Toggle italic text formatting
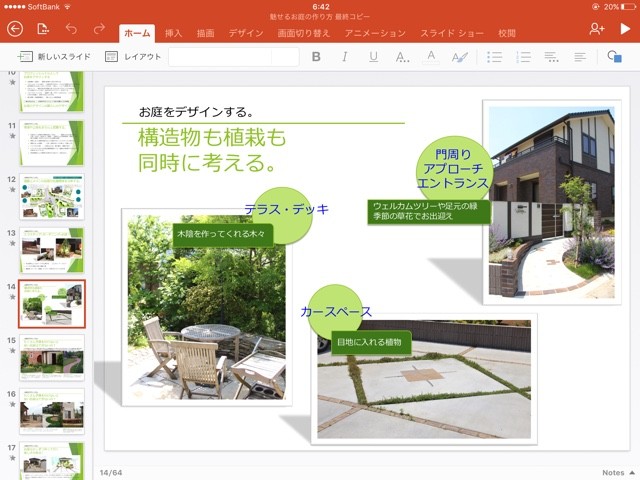The height and width of the screenshot is (480, 640). click(x=345, y=57)
